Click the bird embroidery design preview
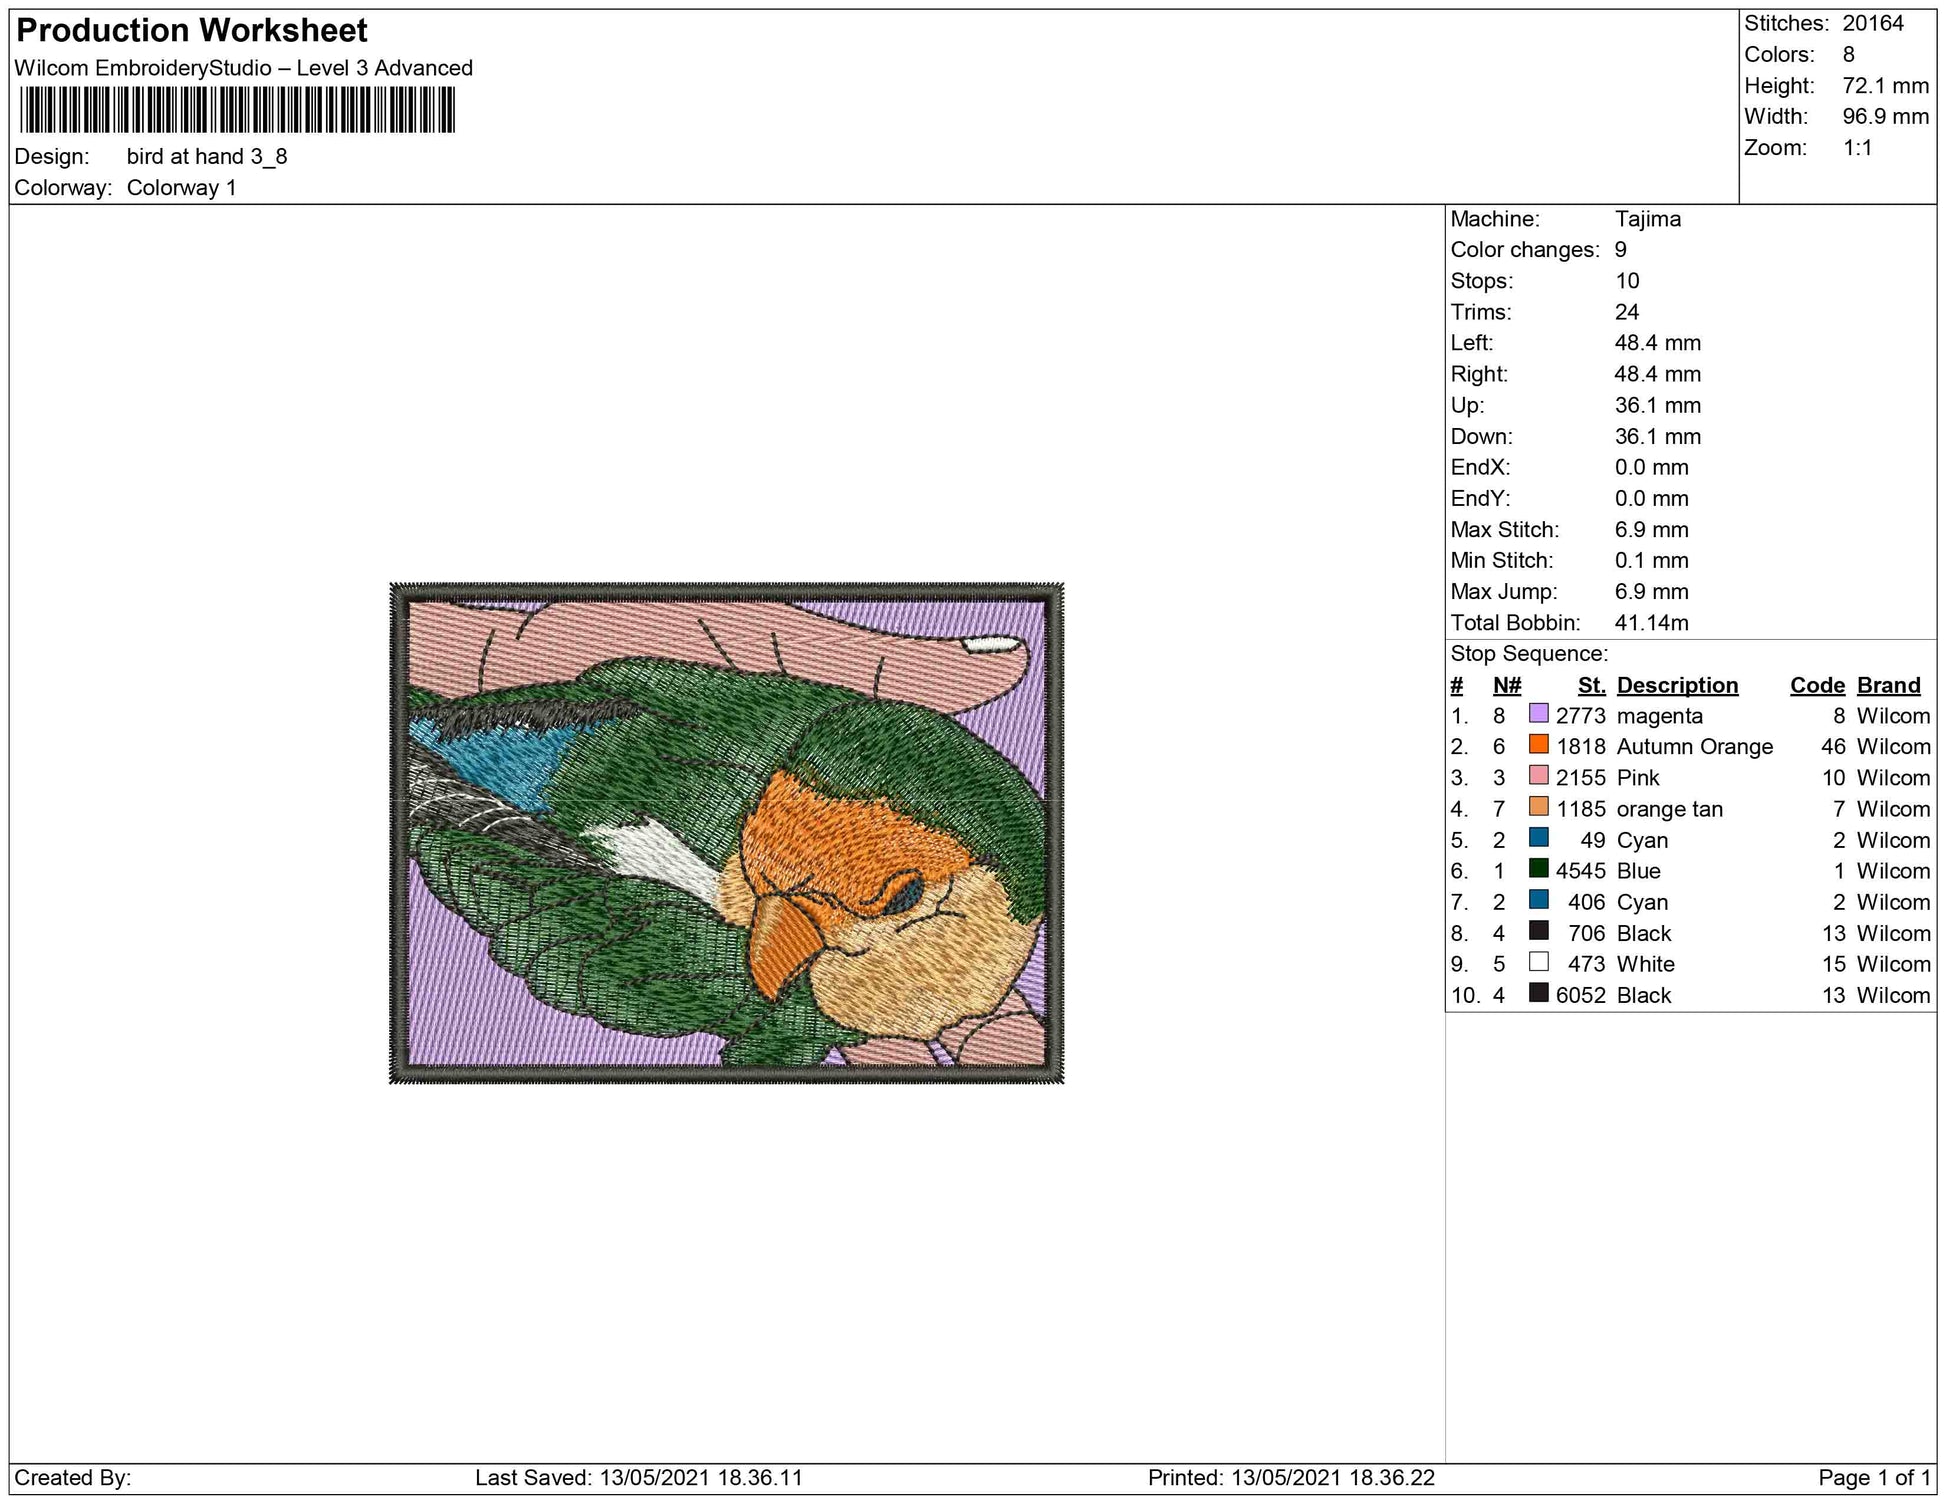1946x1497 pixels. [726, 832]
